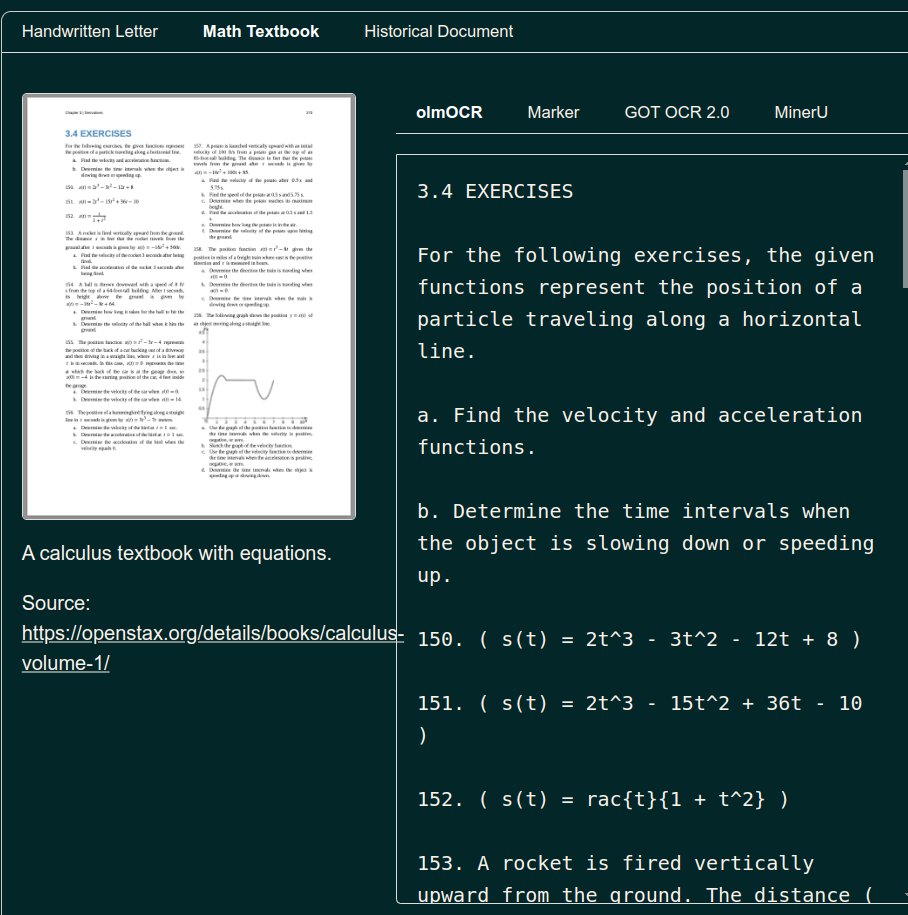Click the "3.4 EXERCISES" heading in the OCR text
The height and width of the screenshot is (915, 908).
pos(495,191)
